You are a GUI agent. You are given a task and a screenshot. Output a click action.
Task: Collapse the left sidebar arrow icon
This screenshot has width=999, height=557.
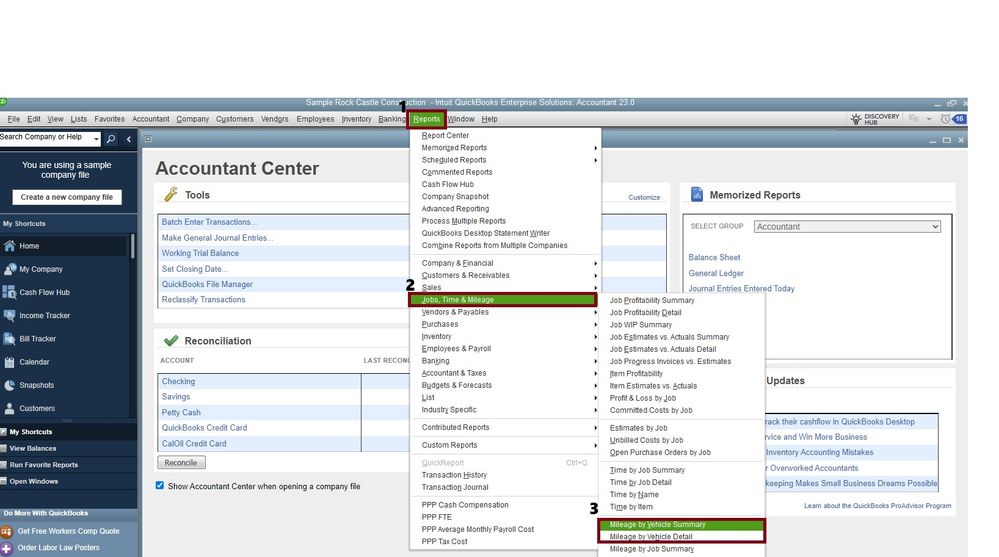click(x=129, y=139)
